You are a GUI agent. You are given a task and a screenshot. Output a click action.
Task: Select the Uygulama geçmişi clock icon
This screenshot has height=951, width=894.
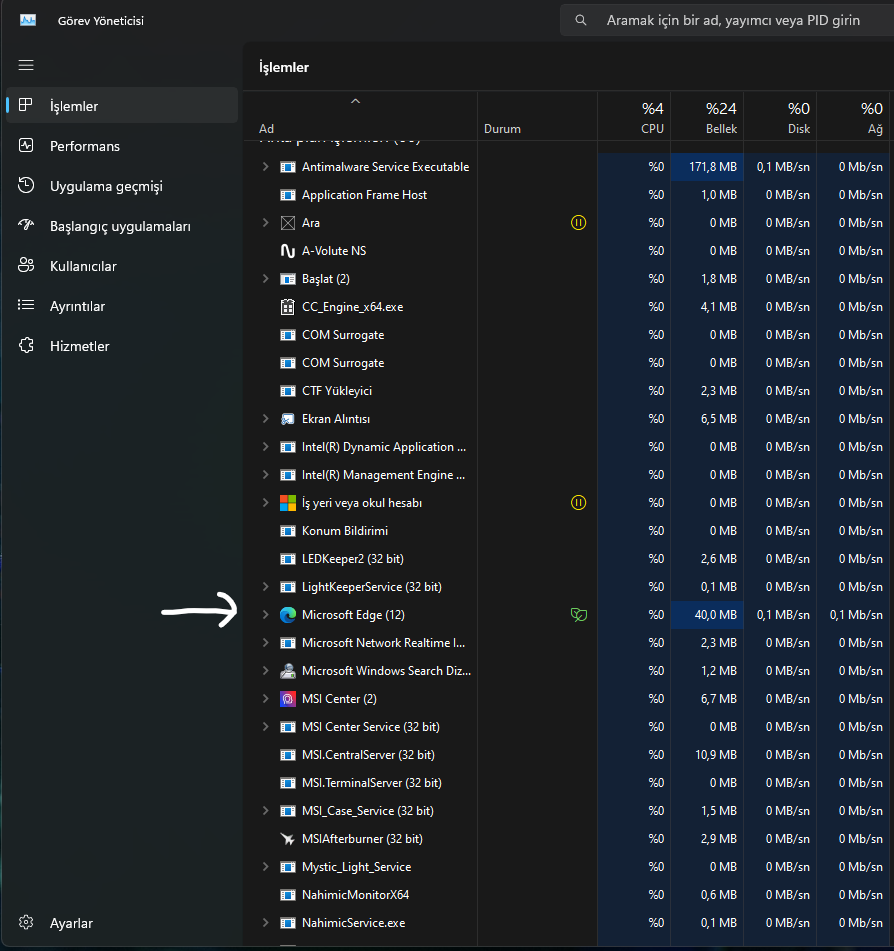click(x=25, y=186)
